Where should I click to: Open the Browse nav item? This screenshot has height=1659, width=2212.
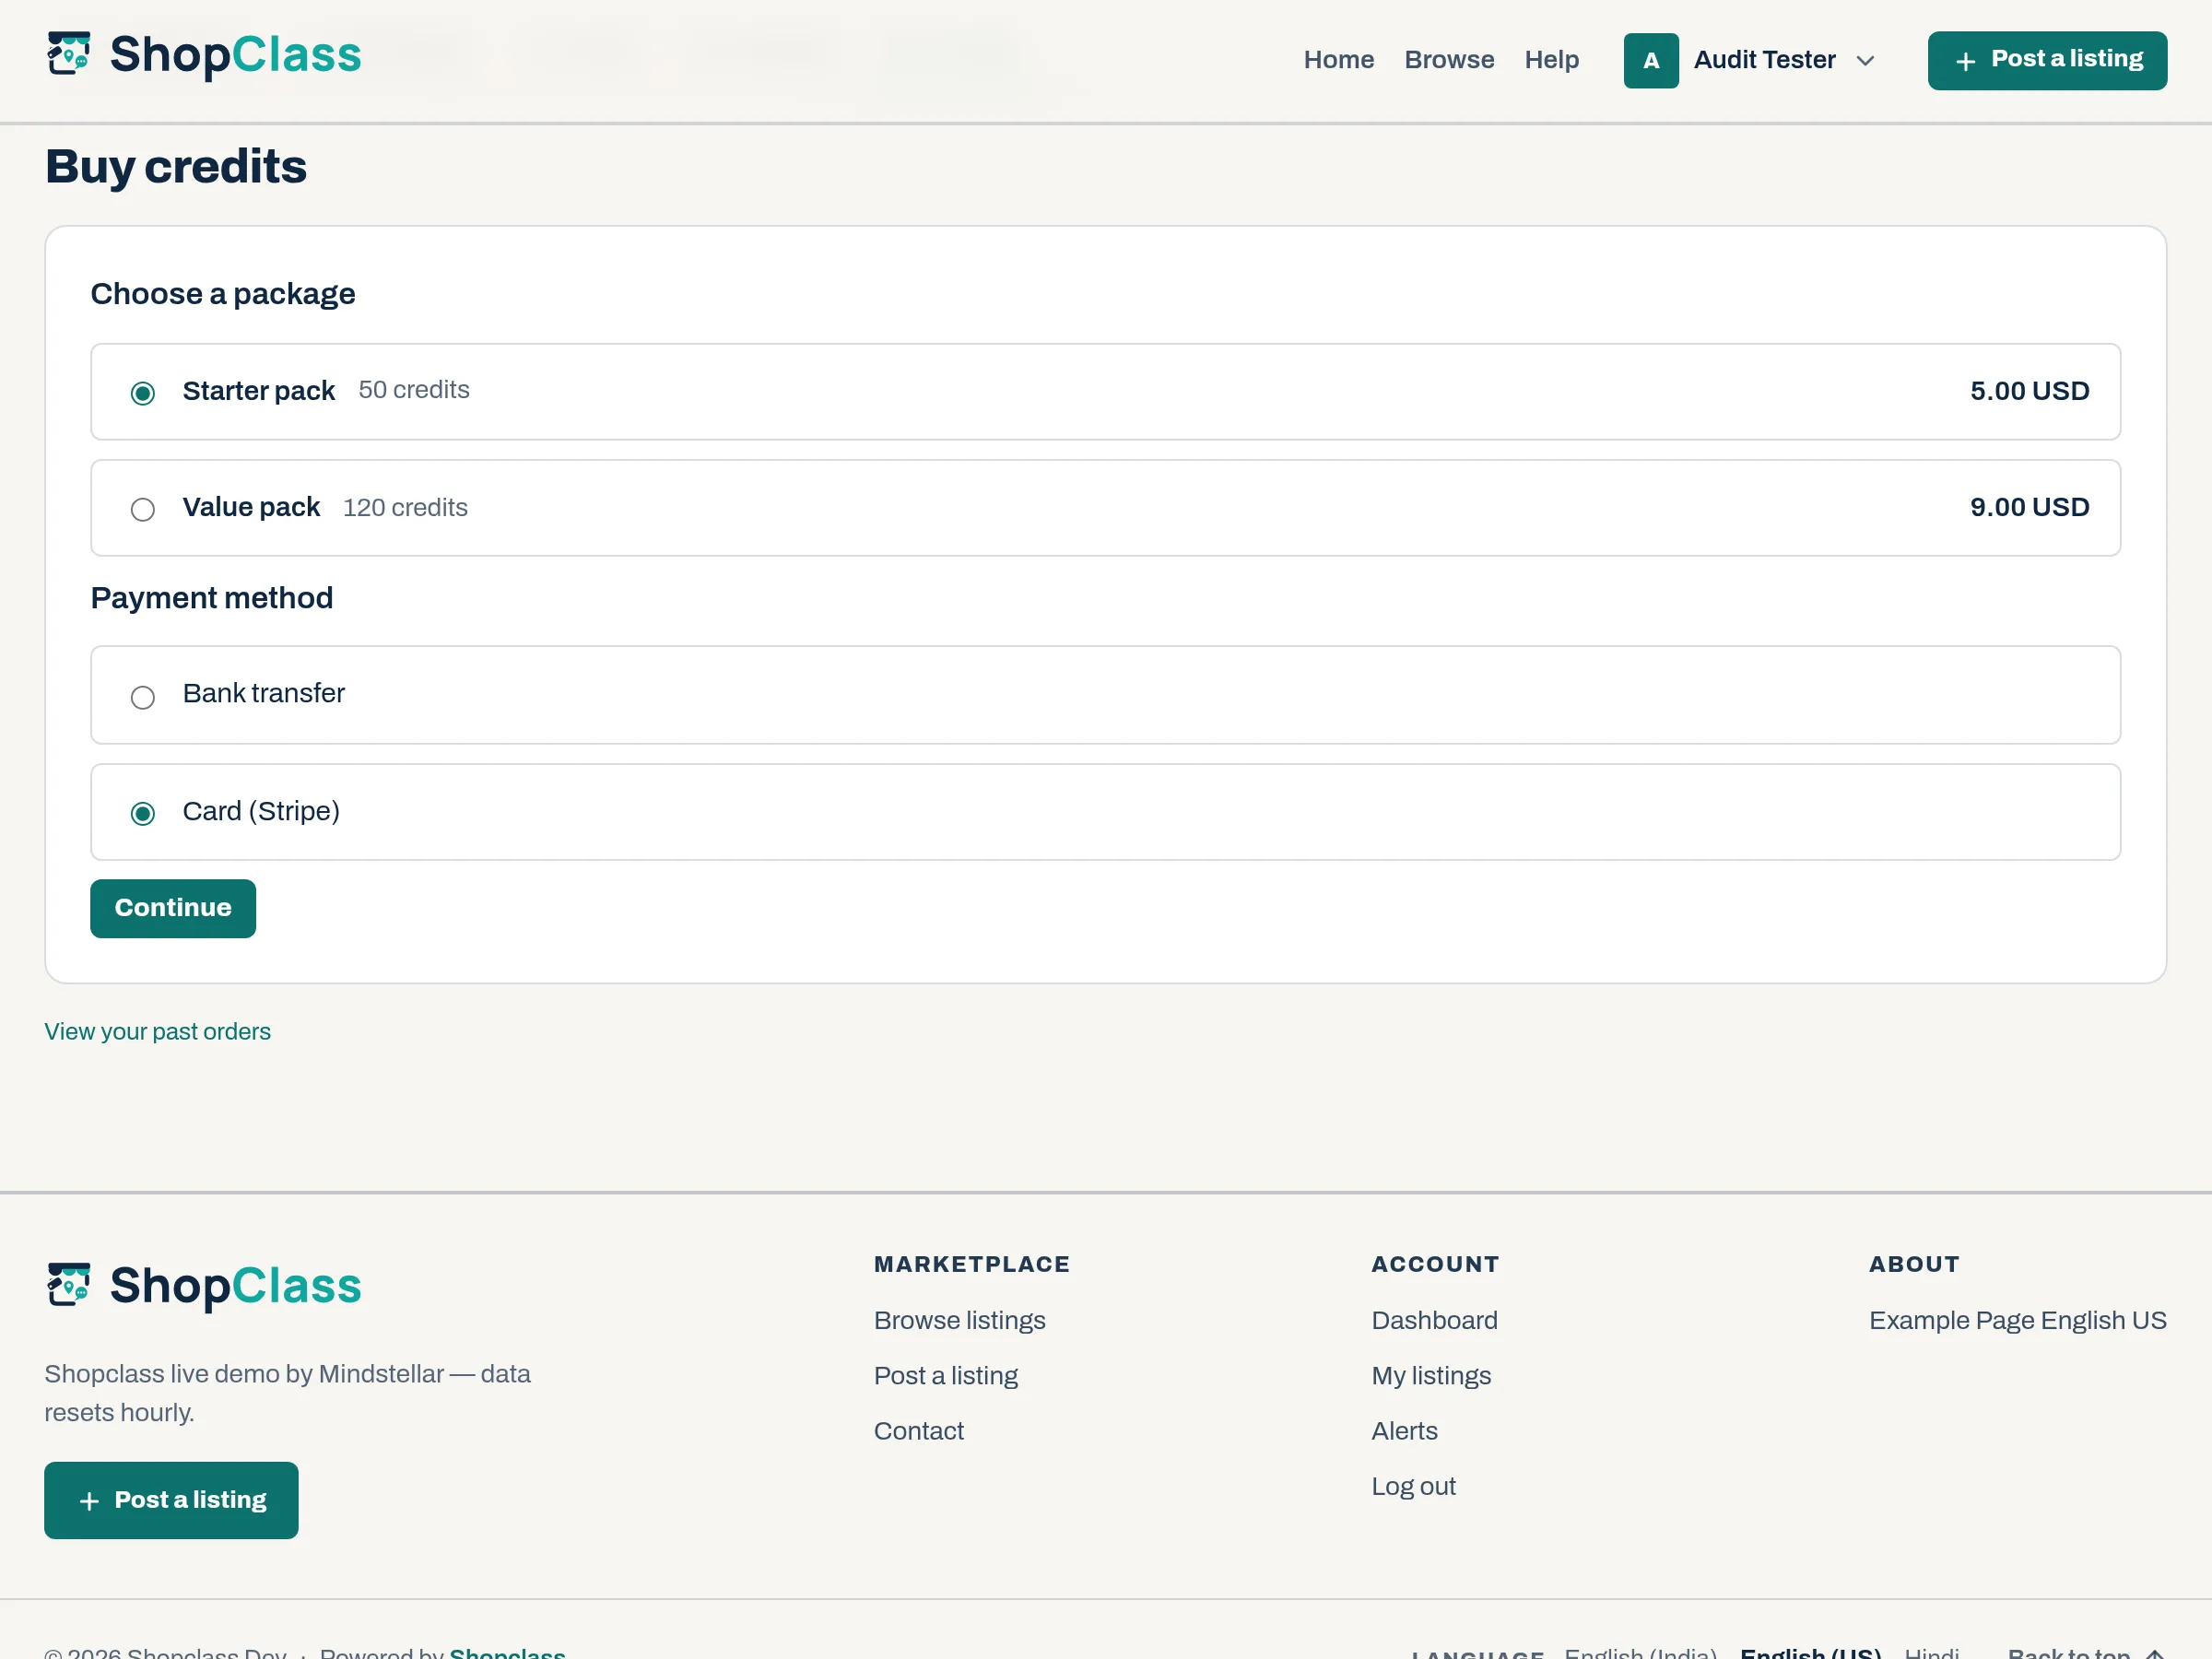point(1449,60)
